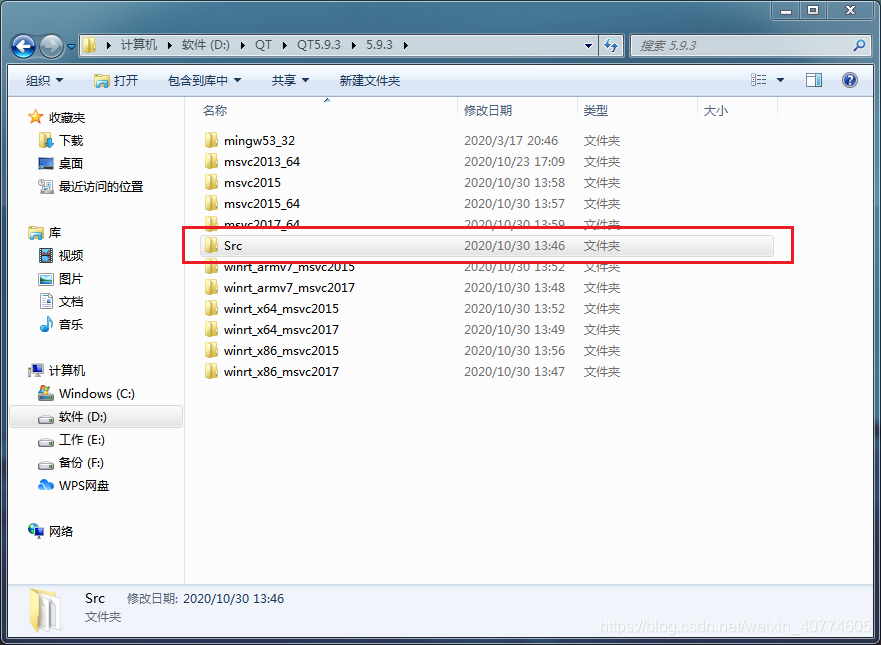881x645 pixels.
Task: Open the 组织 menu
Action: pos(44,80)
